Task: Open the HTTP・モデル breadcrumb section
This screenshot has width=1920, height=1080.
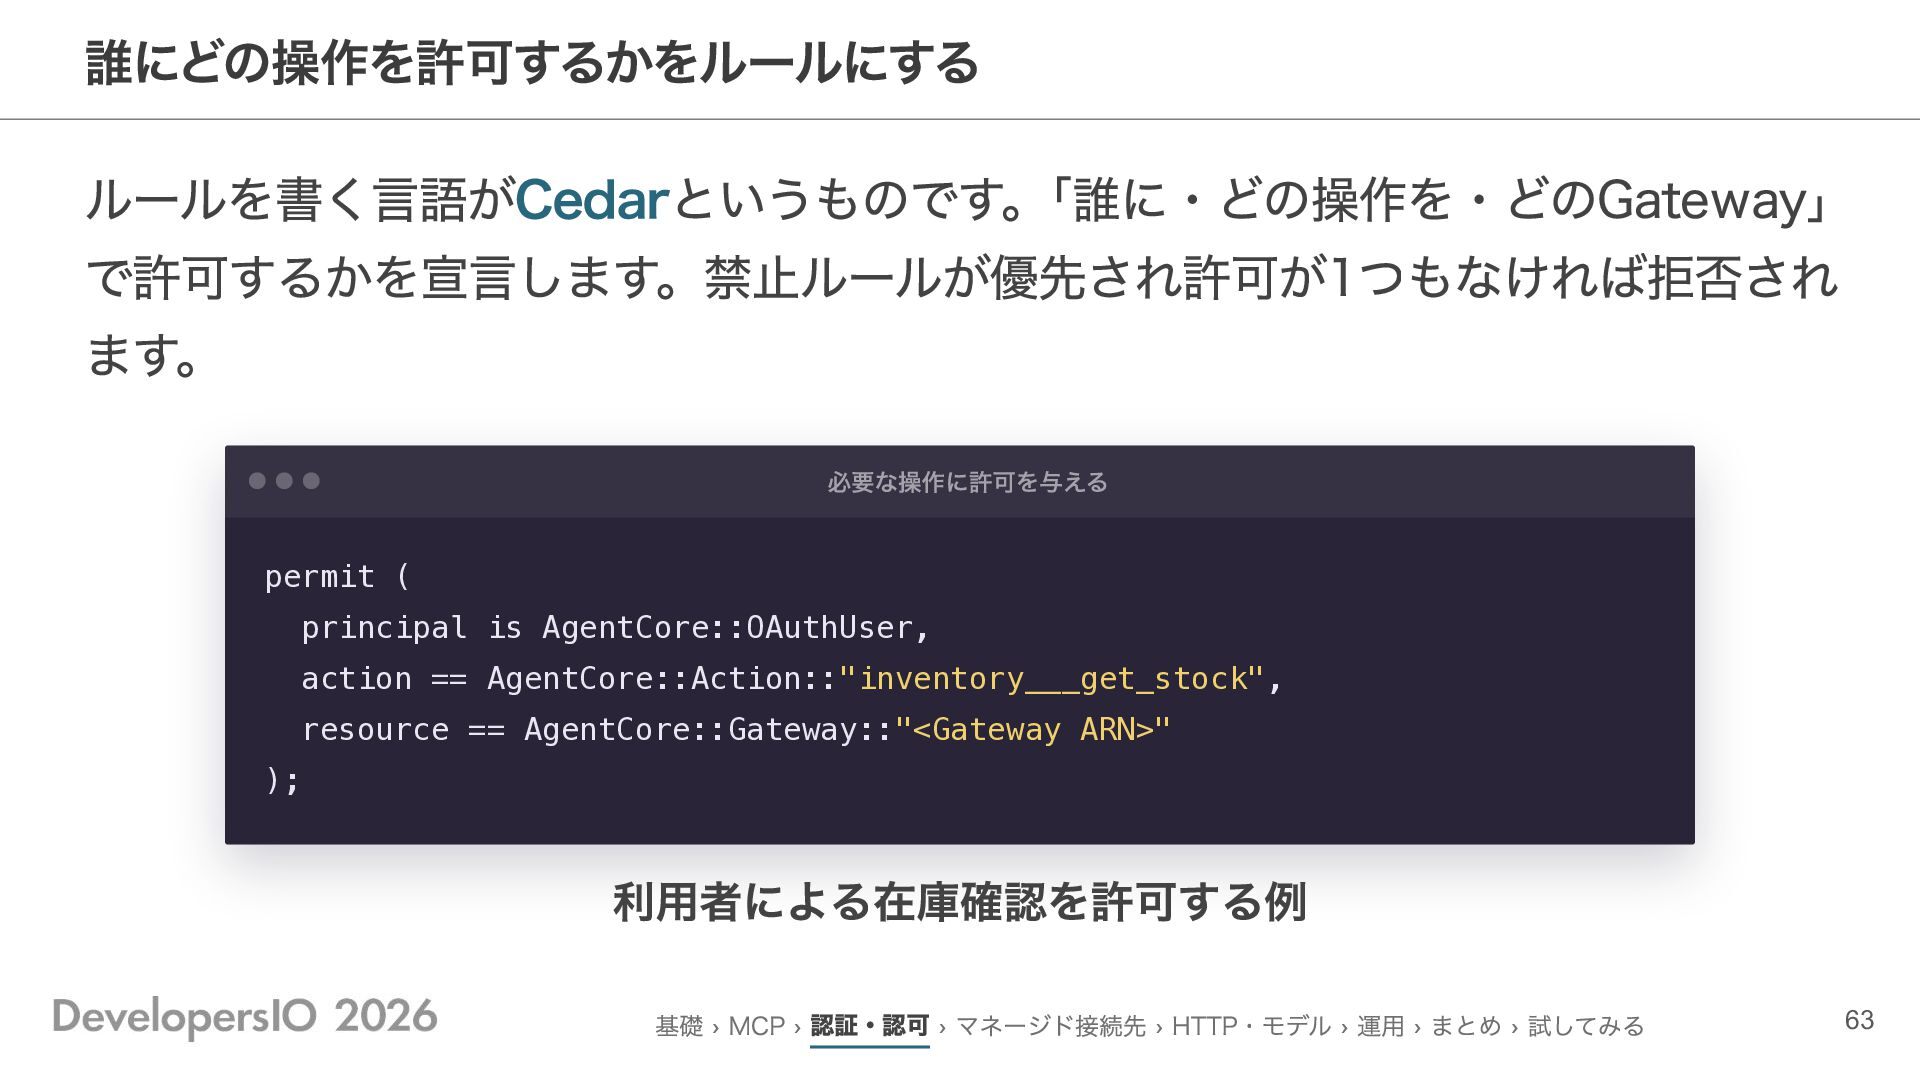Action: coord(1251,1026)
